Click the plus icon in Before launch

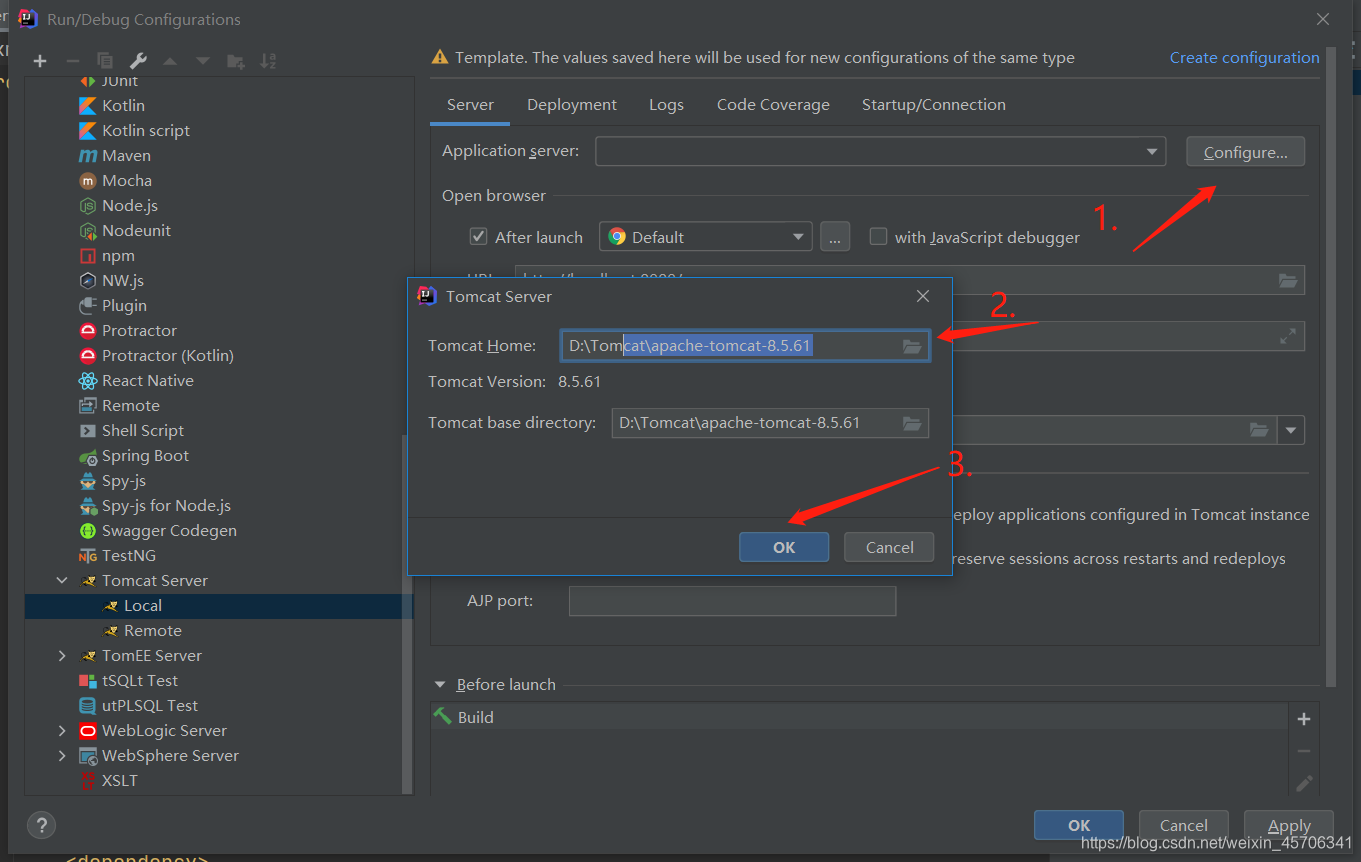click(1303, 719)
